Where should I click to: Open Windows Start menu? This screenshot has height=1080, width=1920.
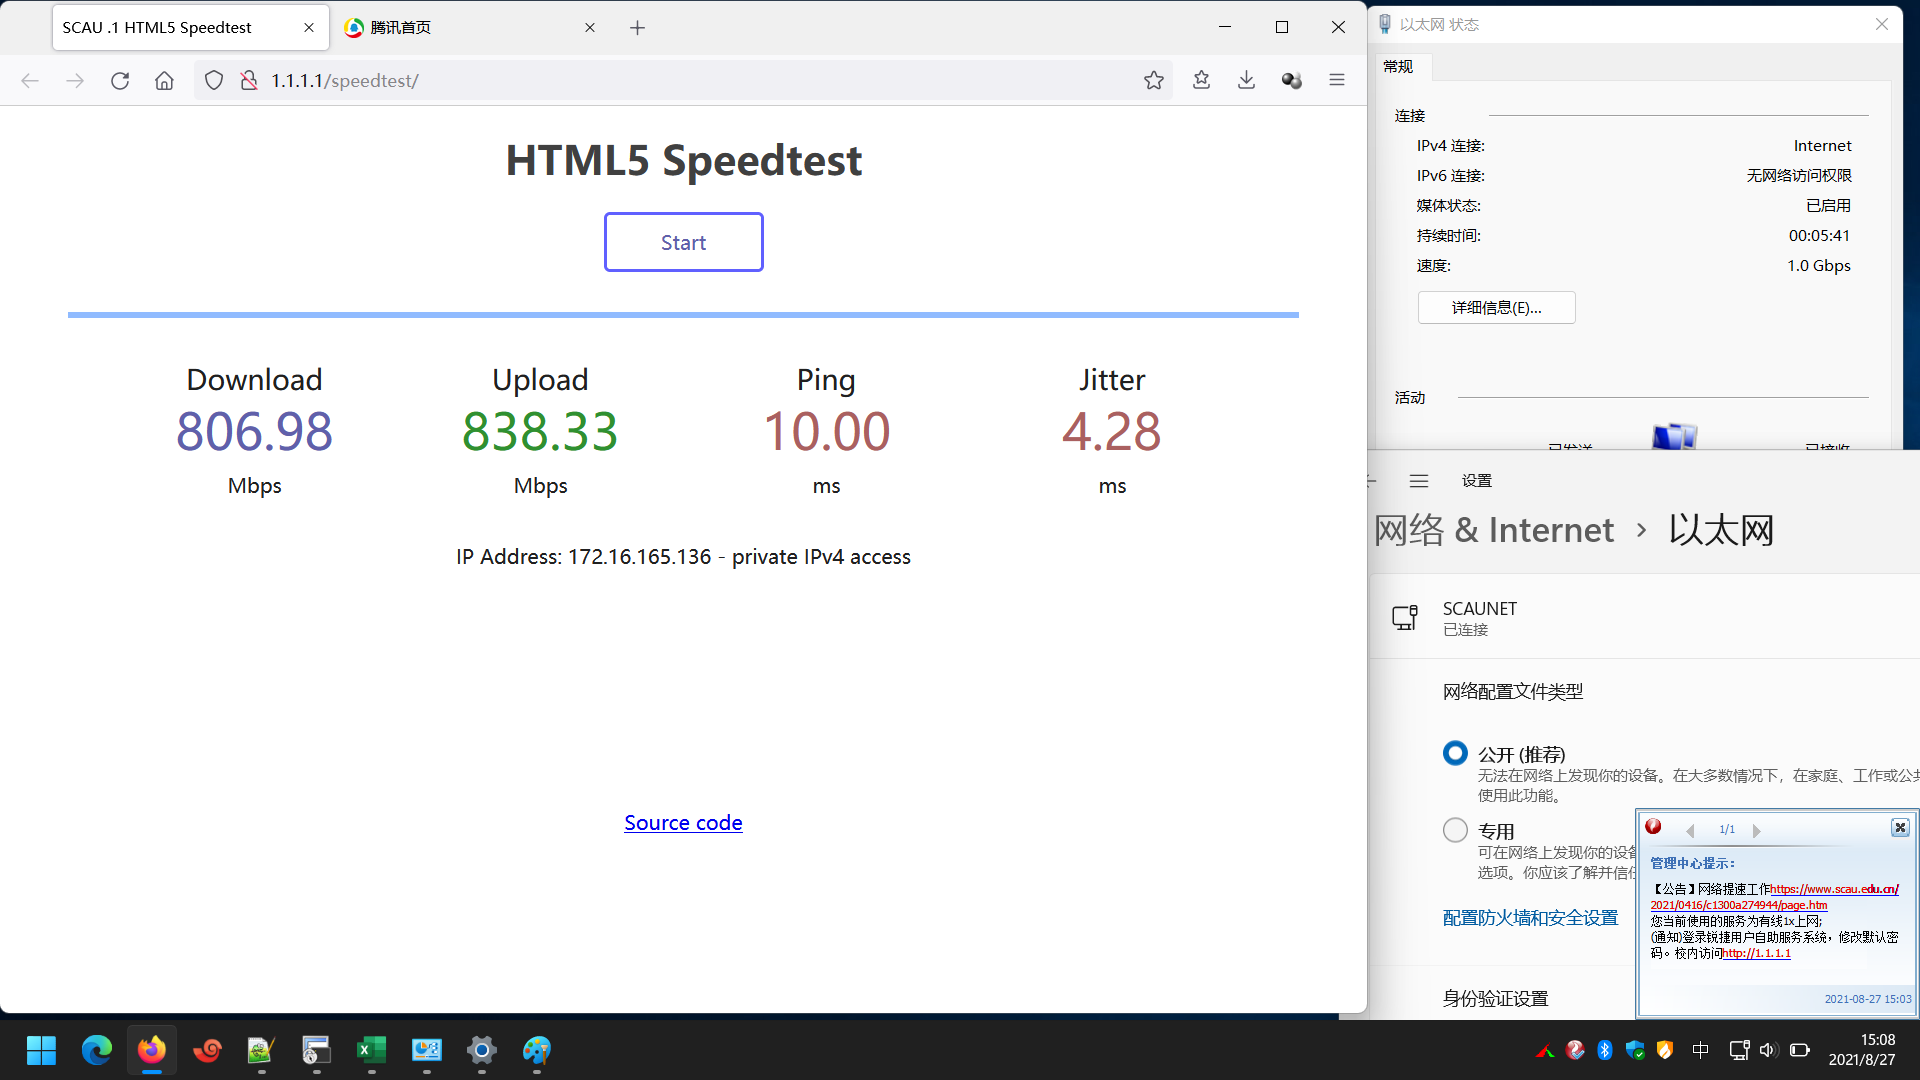click(x=41, y=1050)
